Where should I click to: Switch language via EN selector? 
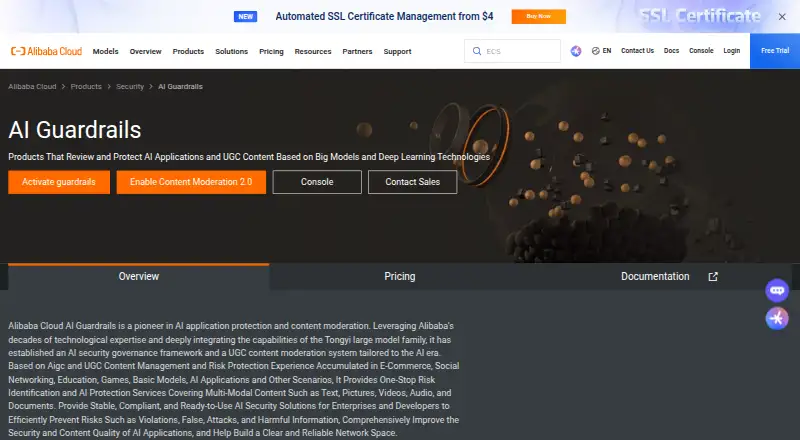pyautogui.click(x=607, y=51)
